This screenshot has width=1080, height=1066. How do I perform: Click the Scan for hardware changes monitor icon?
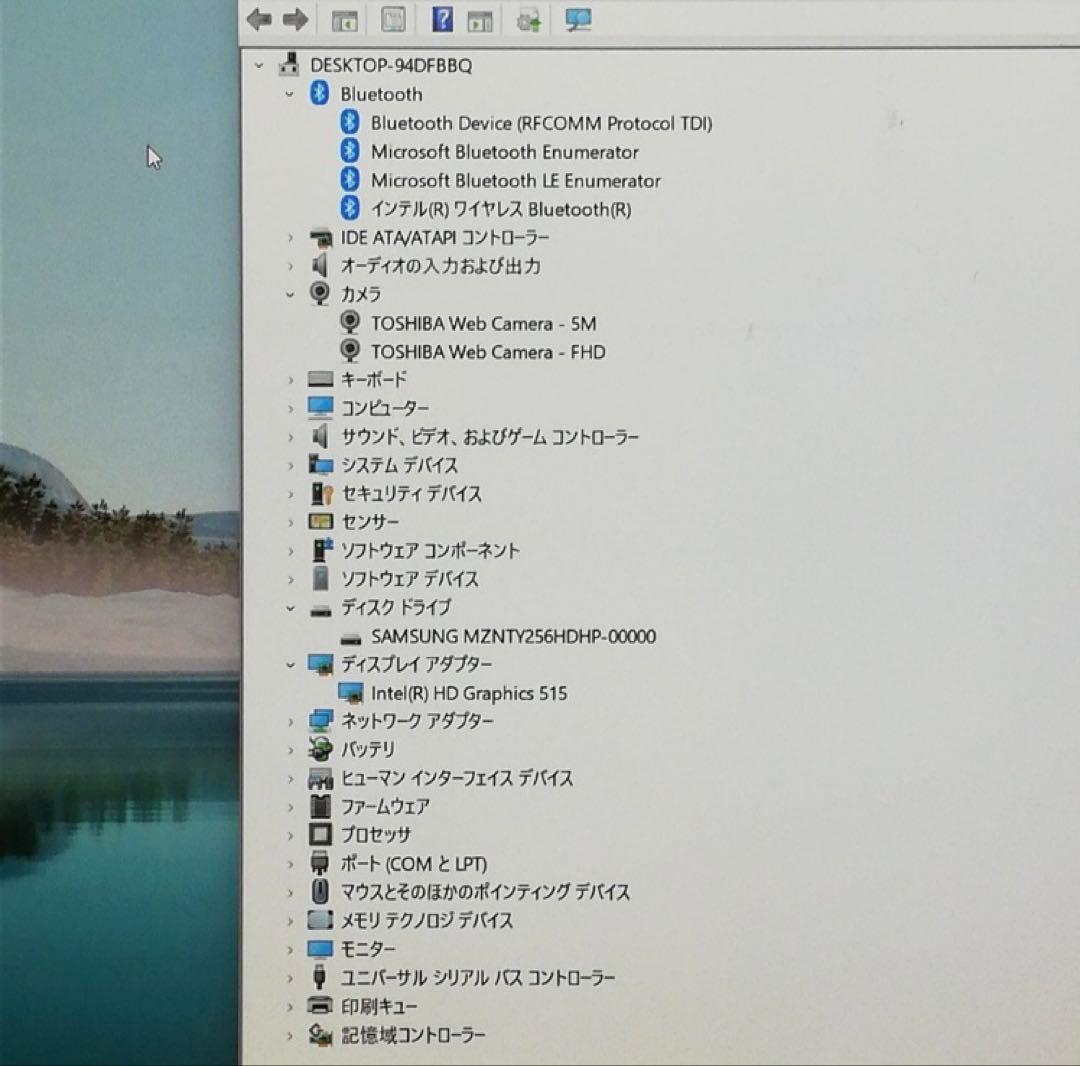577,19
